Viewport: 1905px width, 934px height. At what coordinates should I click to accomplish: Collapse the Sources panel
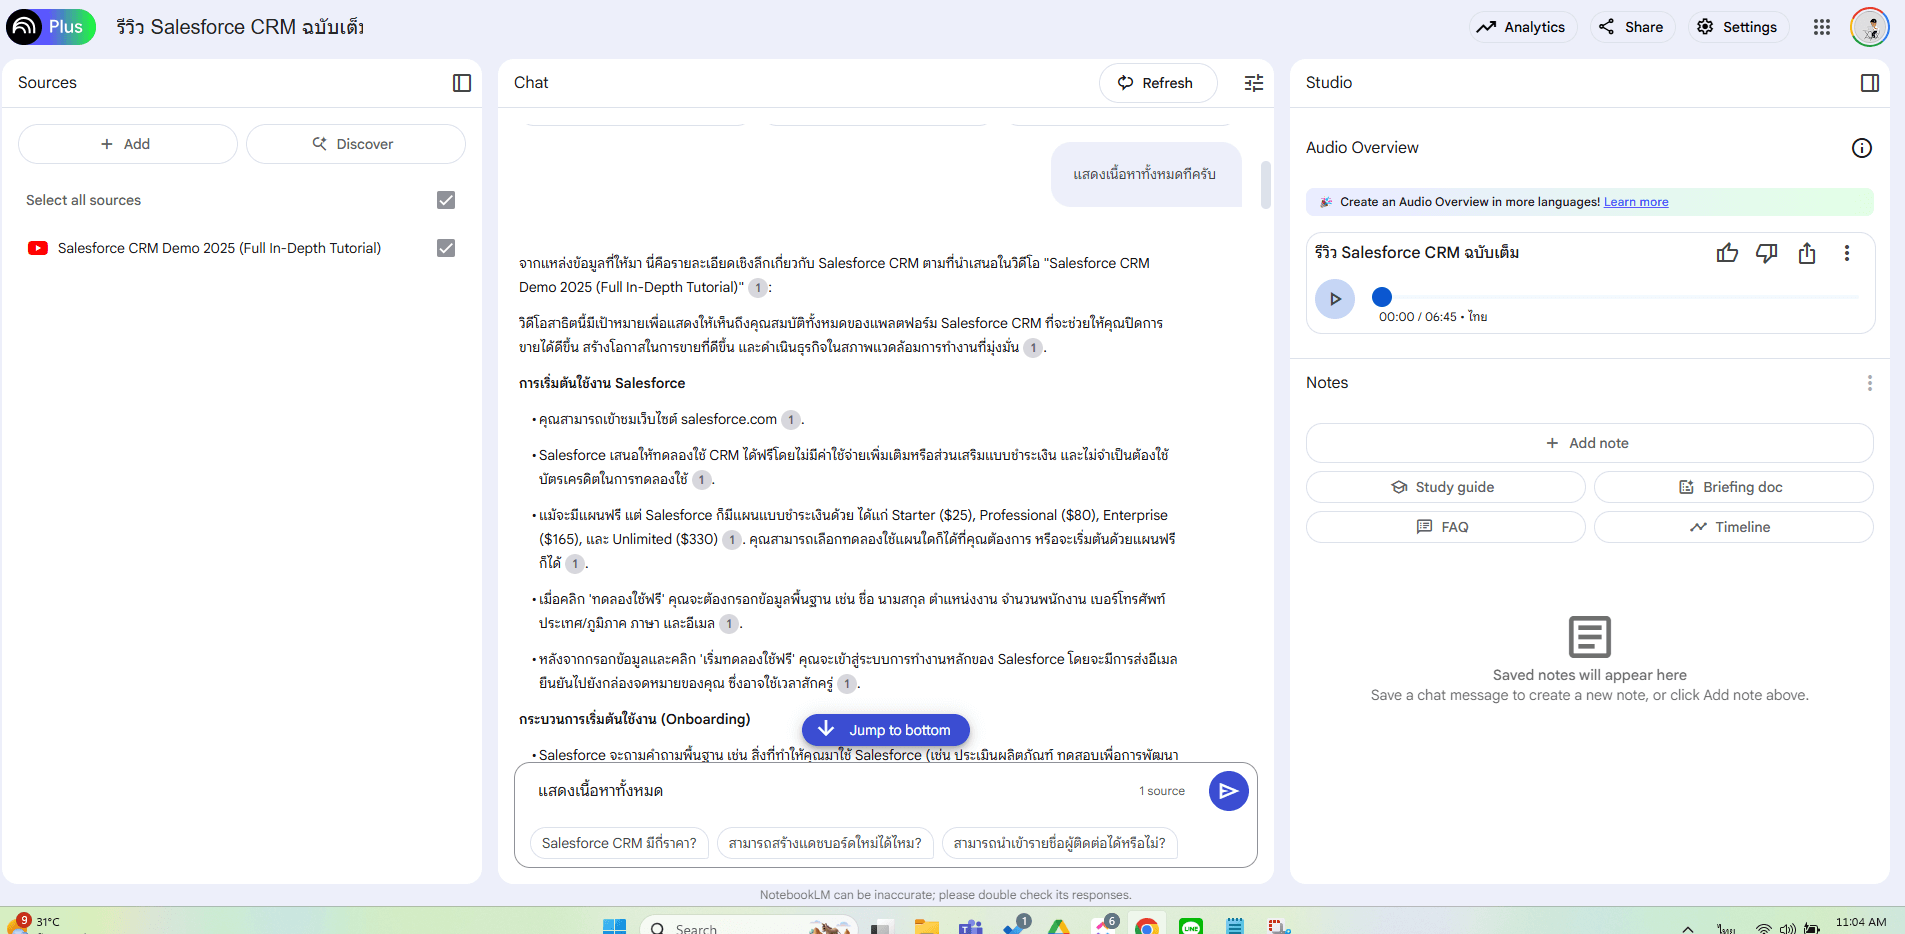coord(462,83)
